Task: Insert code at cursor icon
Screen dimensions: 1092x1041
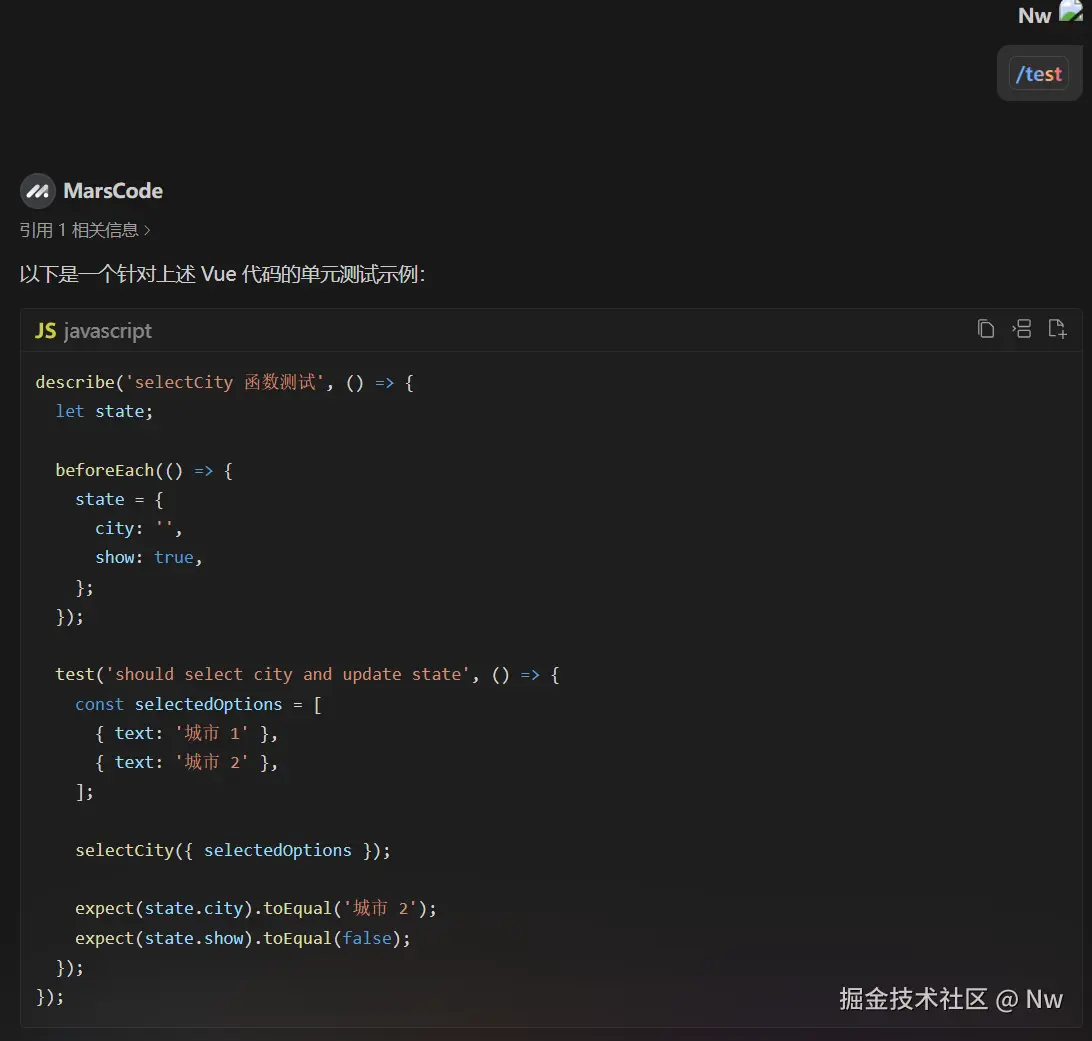Action: tap(1022, 329)
